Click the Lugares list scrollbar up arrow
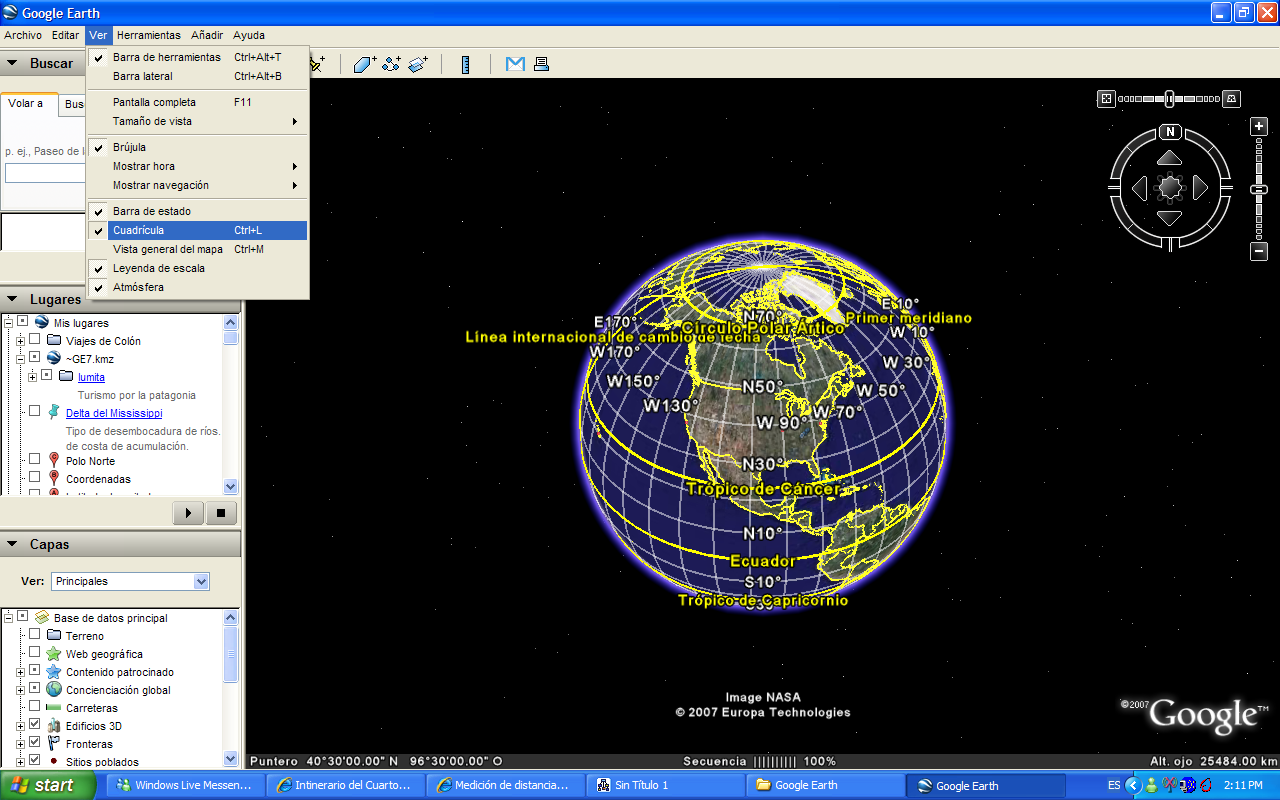 231,323
